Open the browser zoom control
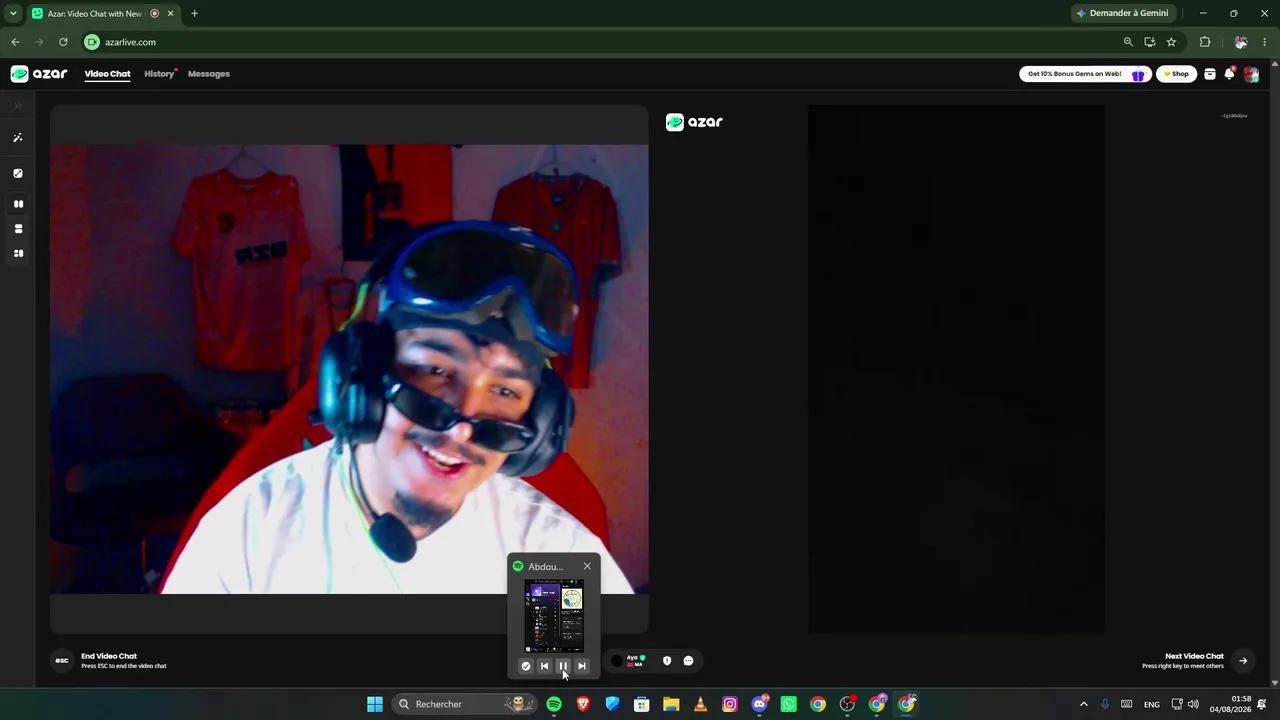This screenshot has height=720, width=1280. 1128,42
